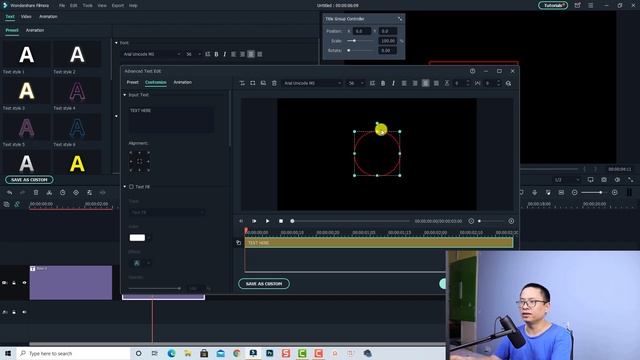
Task: Click the add shape icon in Advanced Text Edit toolbar
Action: tap(253, 83)
